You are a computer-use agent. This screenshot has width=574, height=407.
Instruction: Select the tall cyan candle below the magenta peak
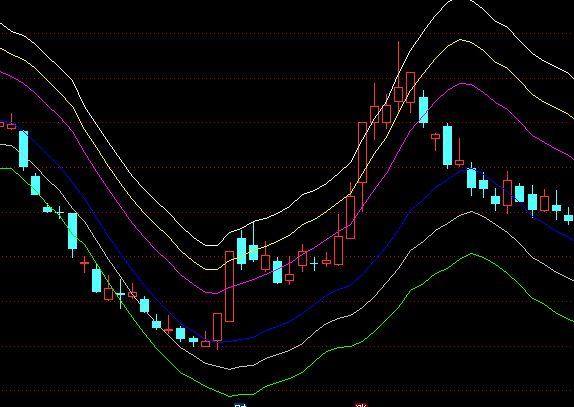[447, 146]
